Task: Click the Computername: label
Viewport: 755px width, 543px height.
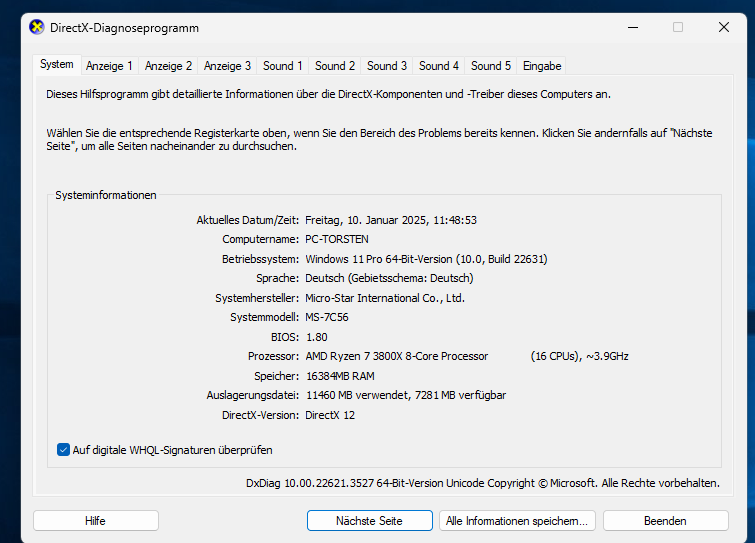Action: [x=260, y=239]
